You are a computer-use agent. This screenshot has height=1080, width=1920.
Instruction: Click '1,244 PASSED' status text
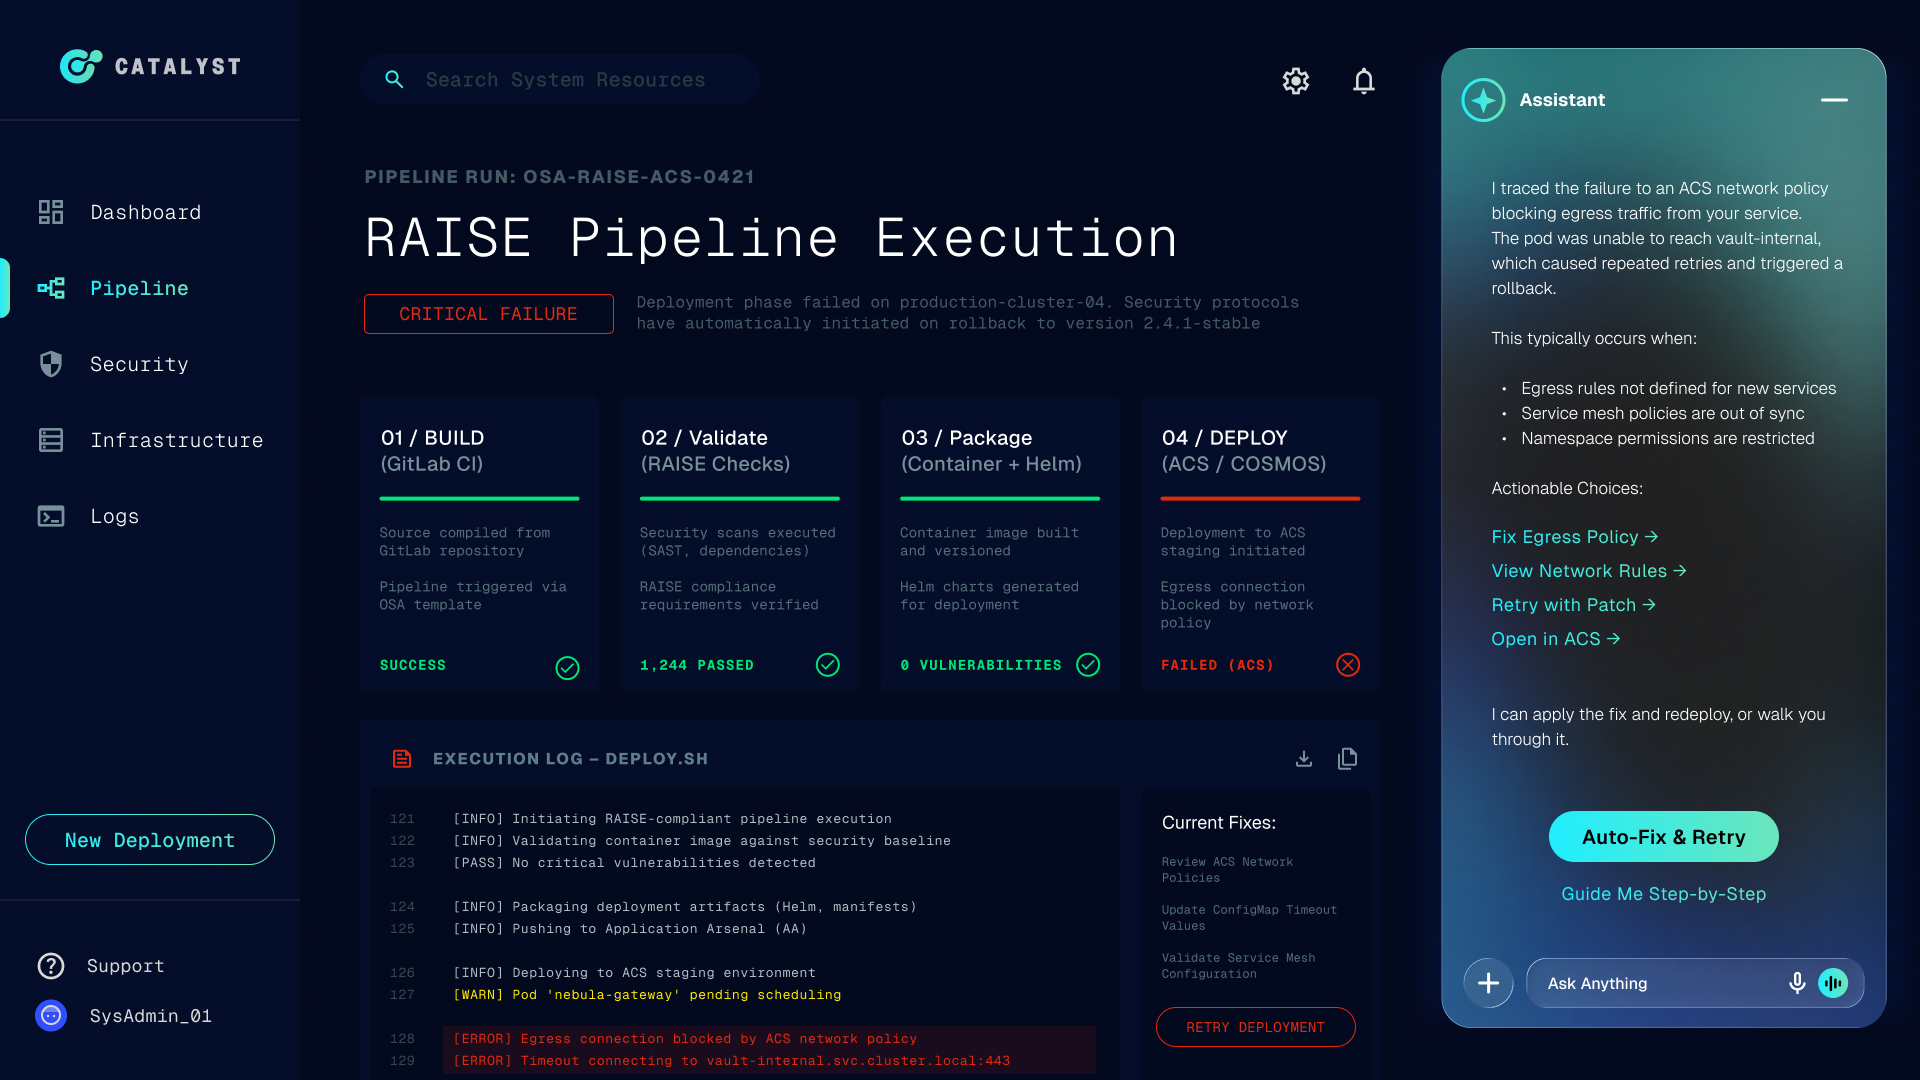(x=697, y=665)
